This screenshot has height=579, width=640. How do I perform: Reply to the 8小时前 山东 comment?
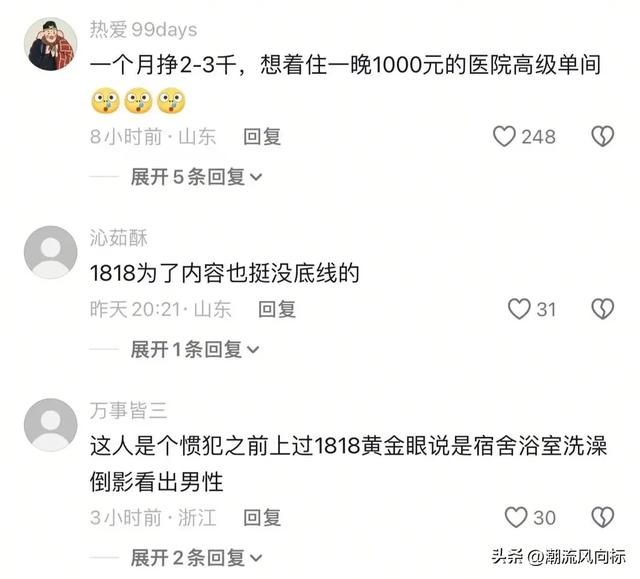click(x=262, y=137)
